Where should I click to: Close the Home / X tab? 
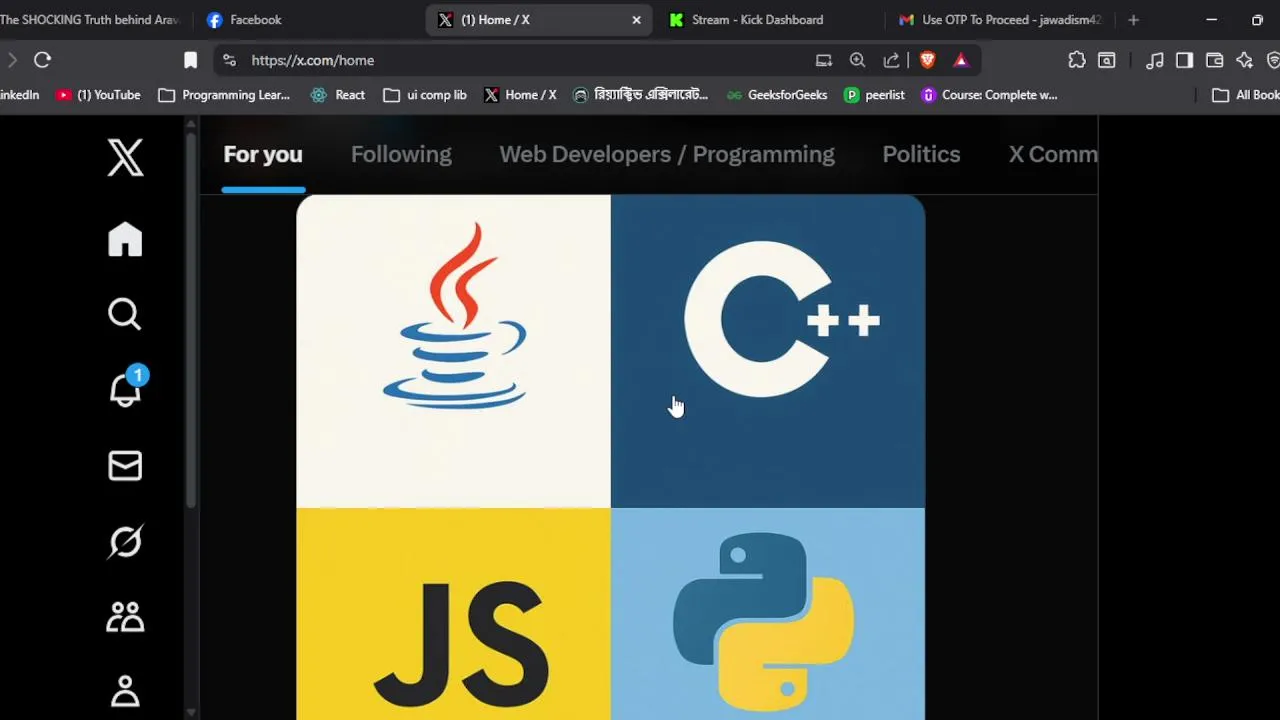pos(636,20)
